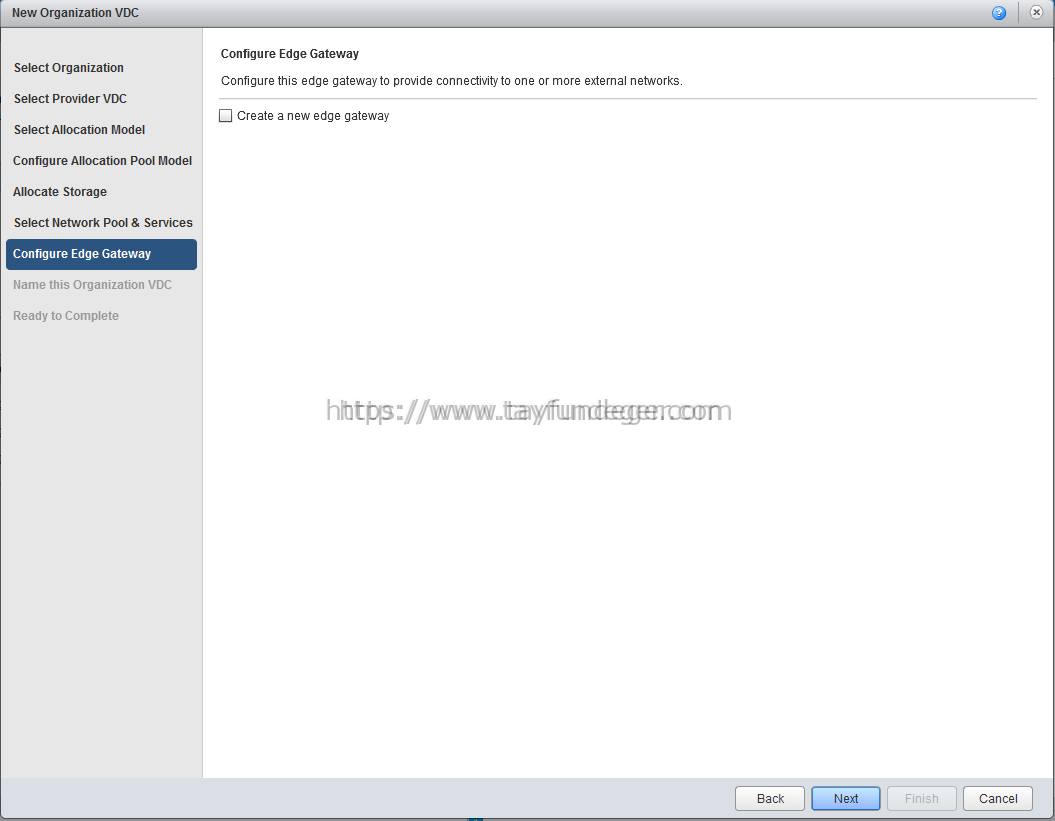This screenshot has width=1055, height=821.
Task: Select the Ready to Complete step
Action: click(66, 316)
